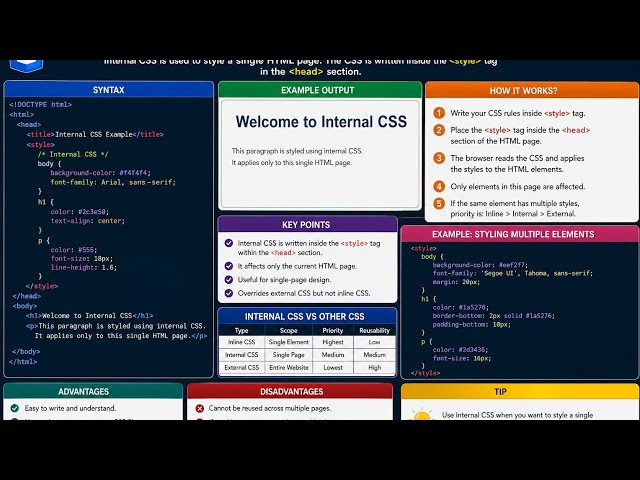This screenshot has width=640, height=480.
Task: Click the orange number 2 circle icon
Action: pyautogui.click(x=439, y=130)
